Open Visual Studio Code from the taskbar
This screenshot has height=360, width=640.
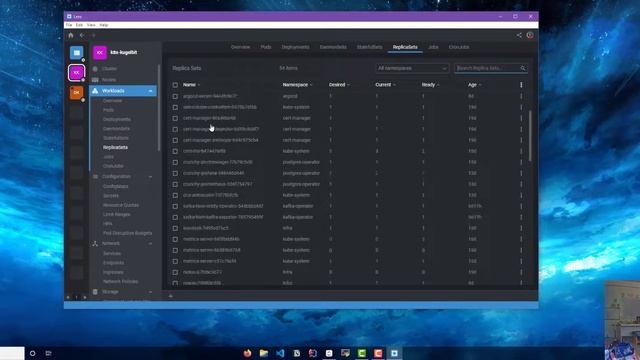[280, 353]
